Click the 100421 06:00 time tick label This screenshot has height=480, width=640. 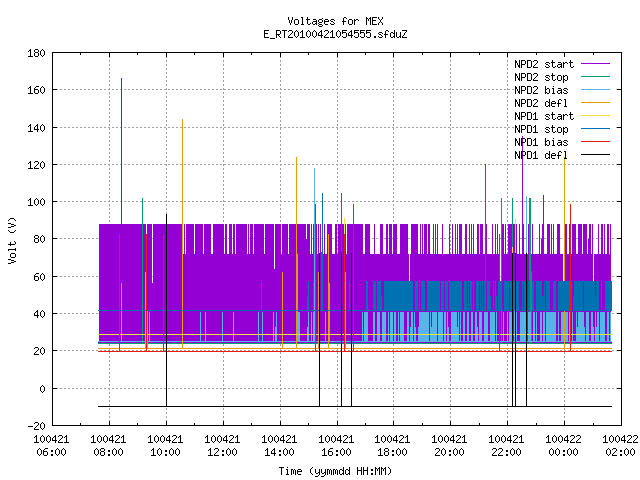click(51, 446)
